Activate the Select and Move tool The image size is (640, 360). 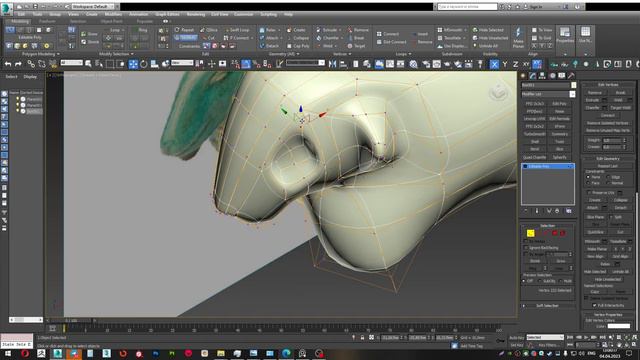coord(133,64)
